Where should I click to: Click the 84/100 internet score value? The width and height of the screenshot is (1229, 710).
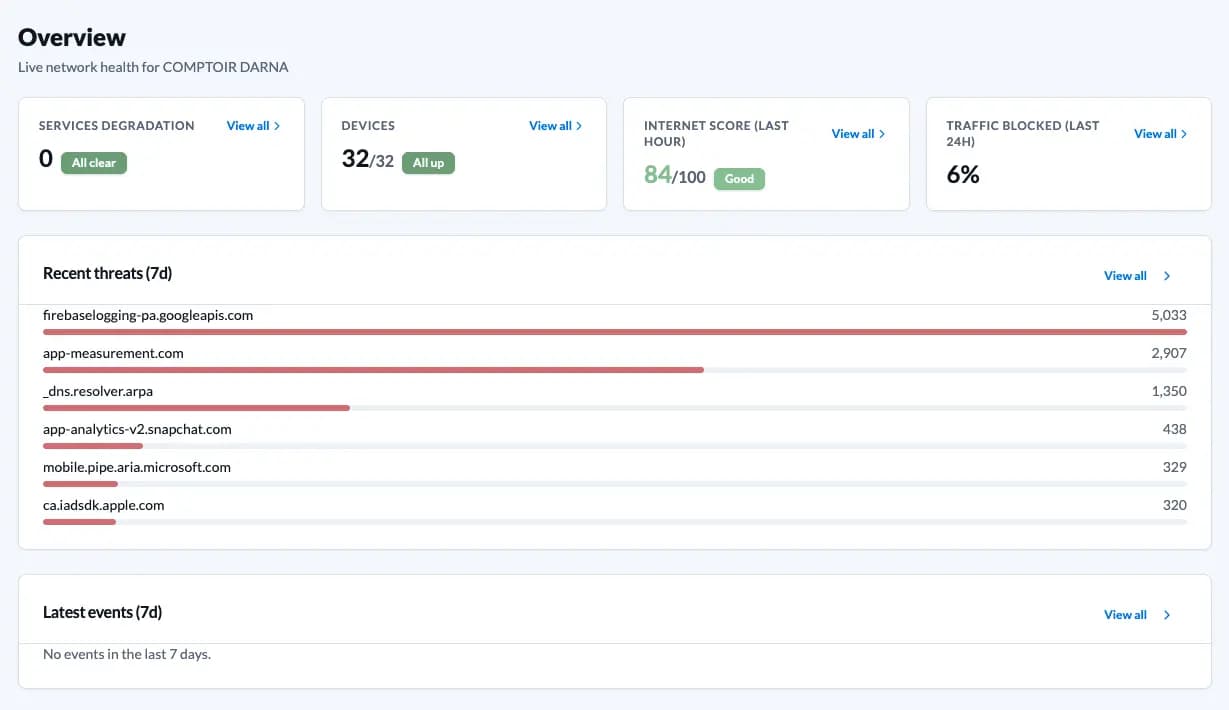point(675,176)
